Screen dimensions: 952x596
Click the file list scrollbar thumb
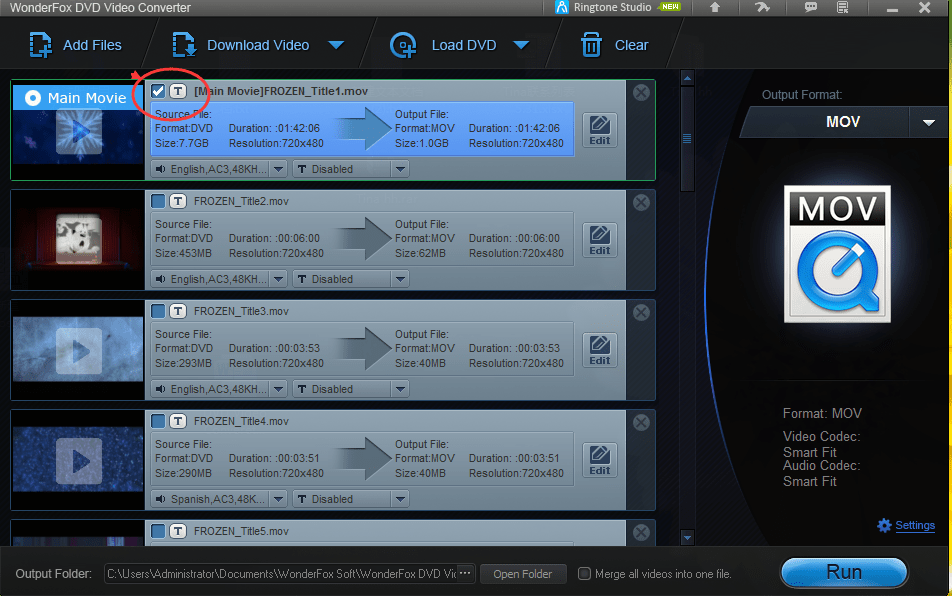[x=687, y=138]
